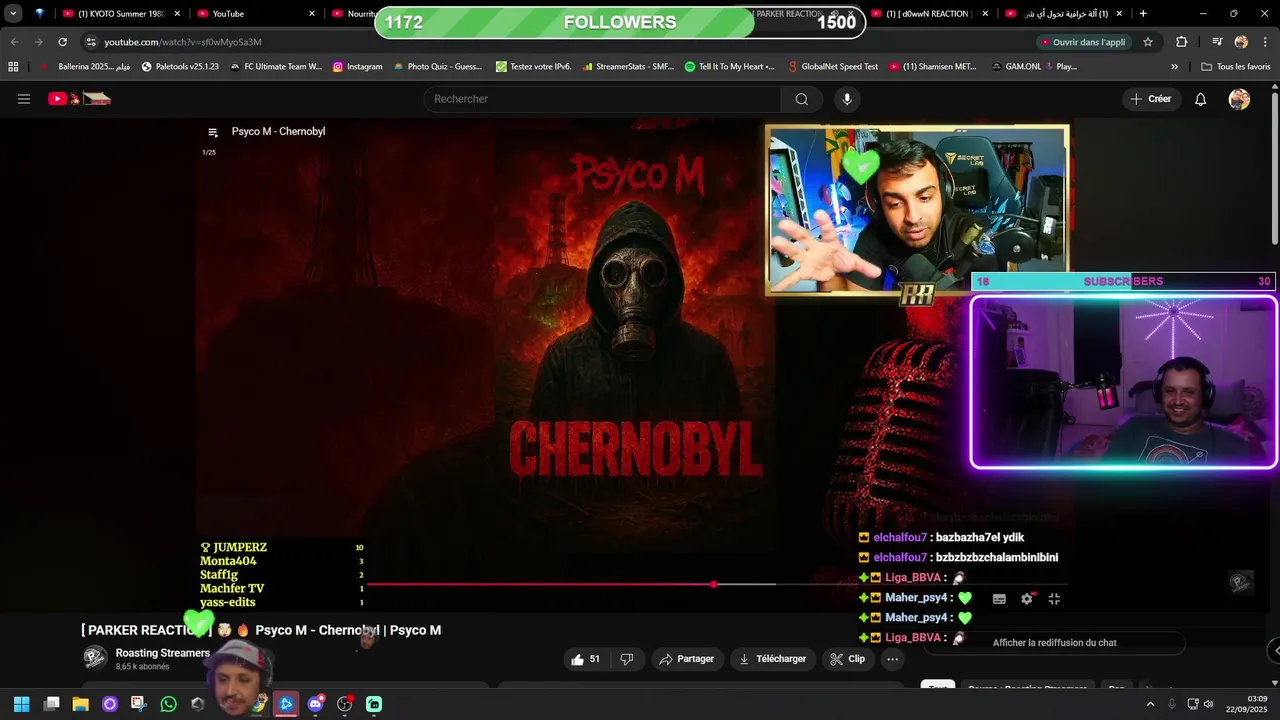Open the Paletools v25.1.23 bookmark
Screen dimensions: 1280x720
coord(180,67)
